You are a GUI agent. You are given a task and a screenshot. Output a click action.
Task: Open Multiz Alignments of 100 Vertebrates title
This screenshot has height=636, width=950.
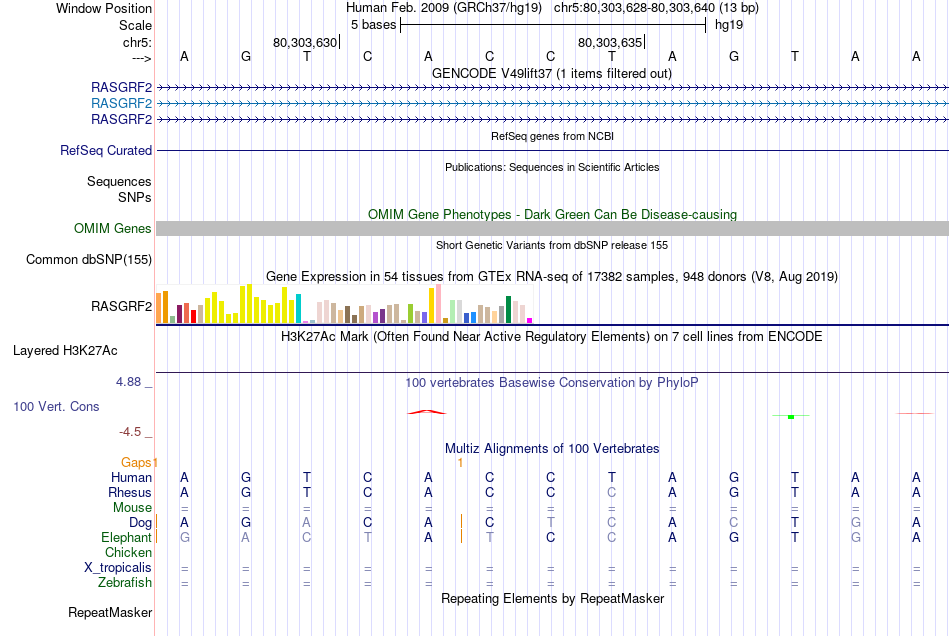click(552, 449)
